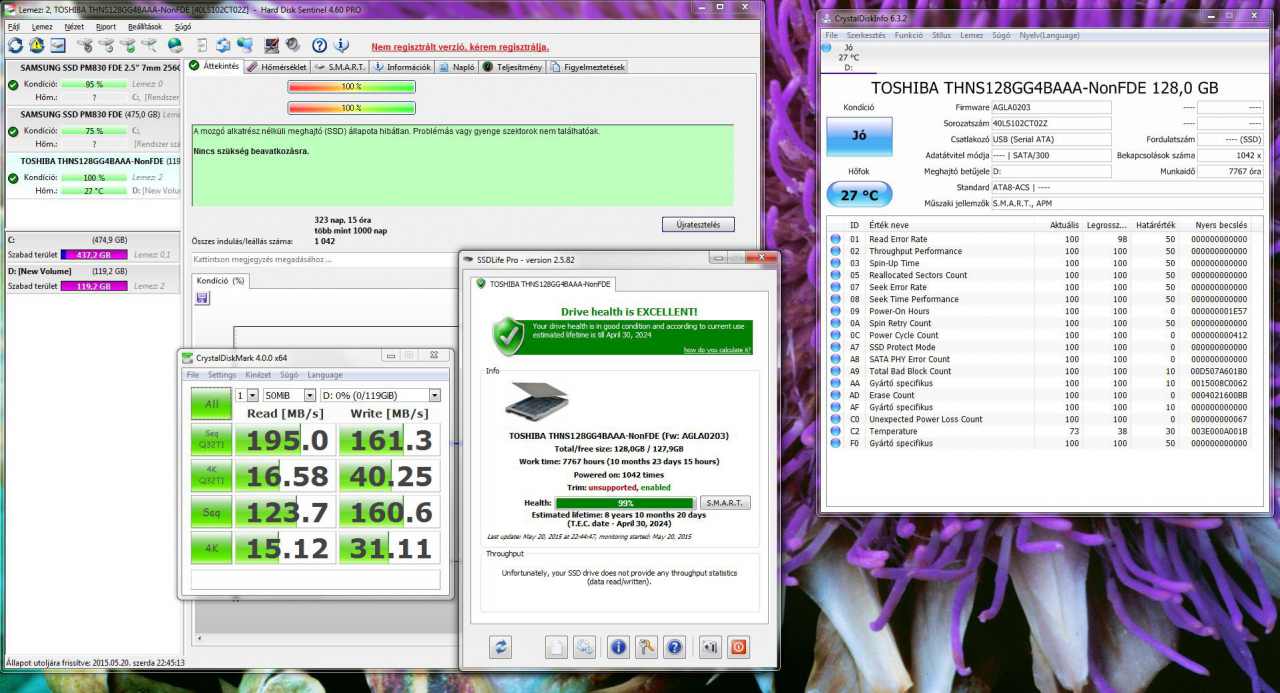This screenshot has width=1280, height=693.
Task: Open Settings menu in CrystalDiskMark
Action: pos(222,375)
